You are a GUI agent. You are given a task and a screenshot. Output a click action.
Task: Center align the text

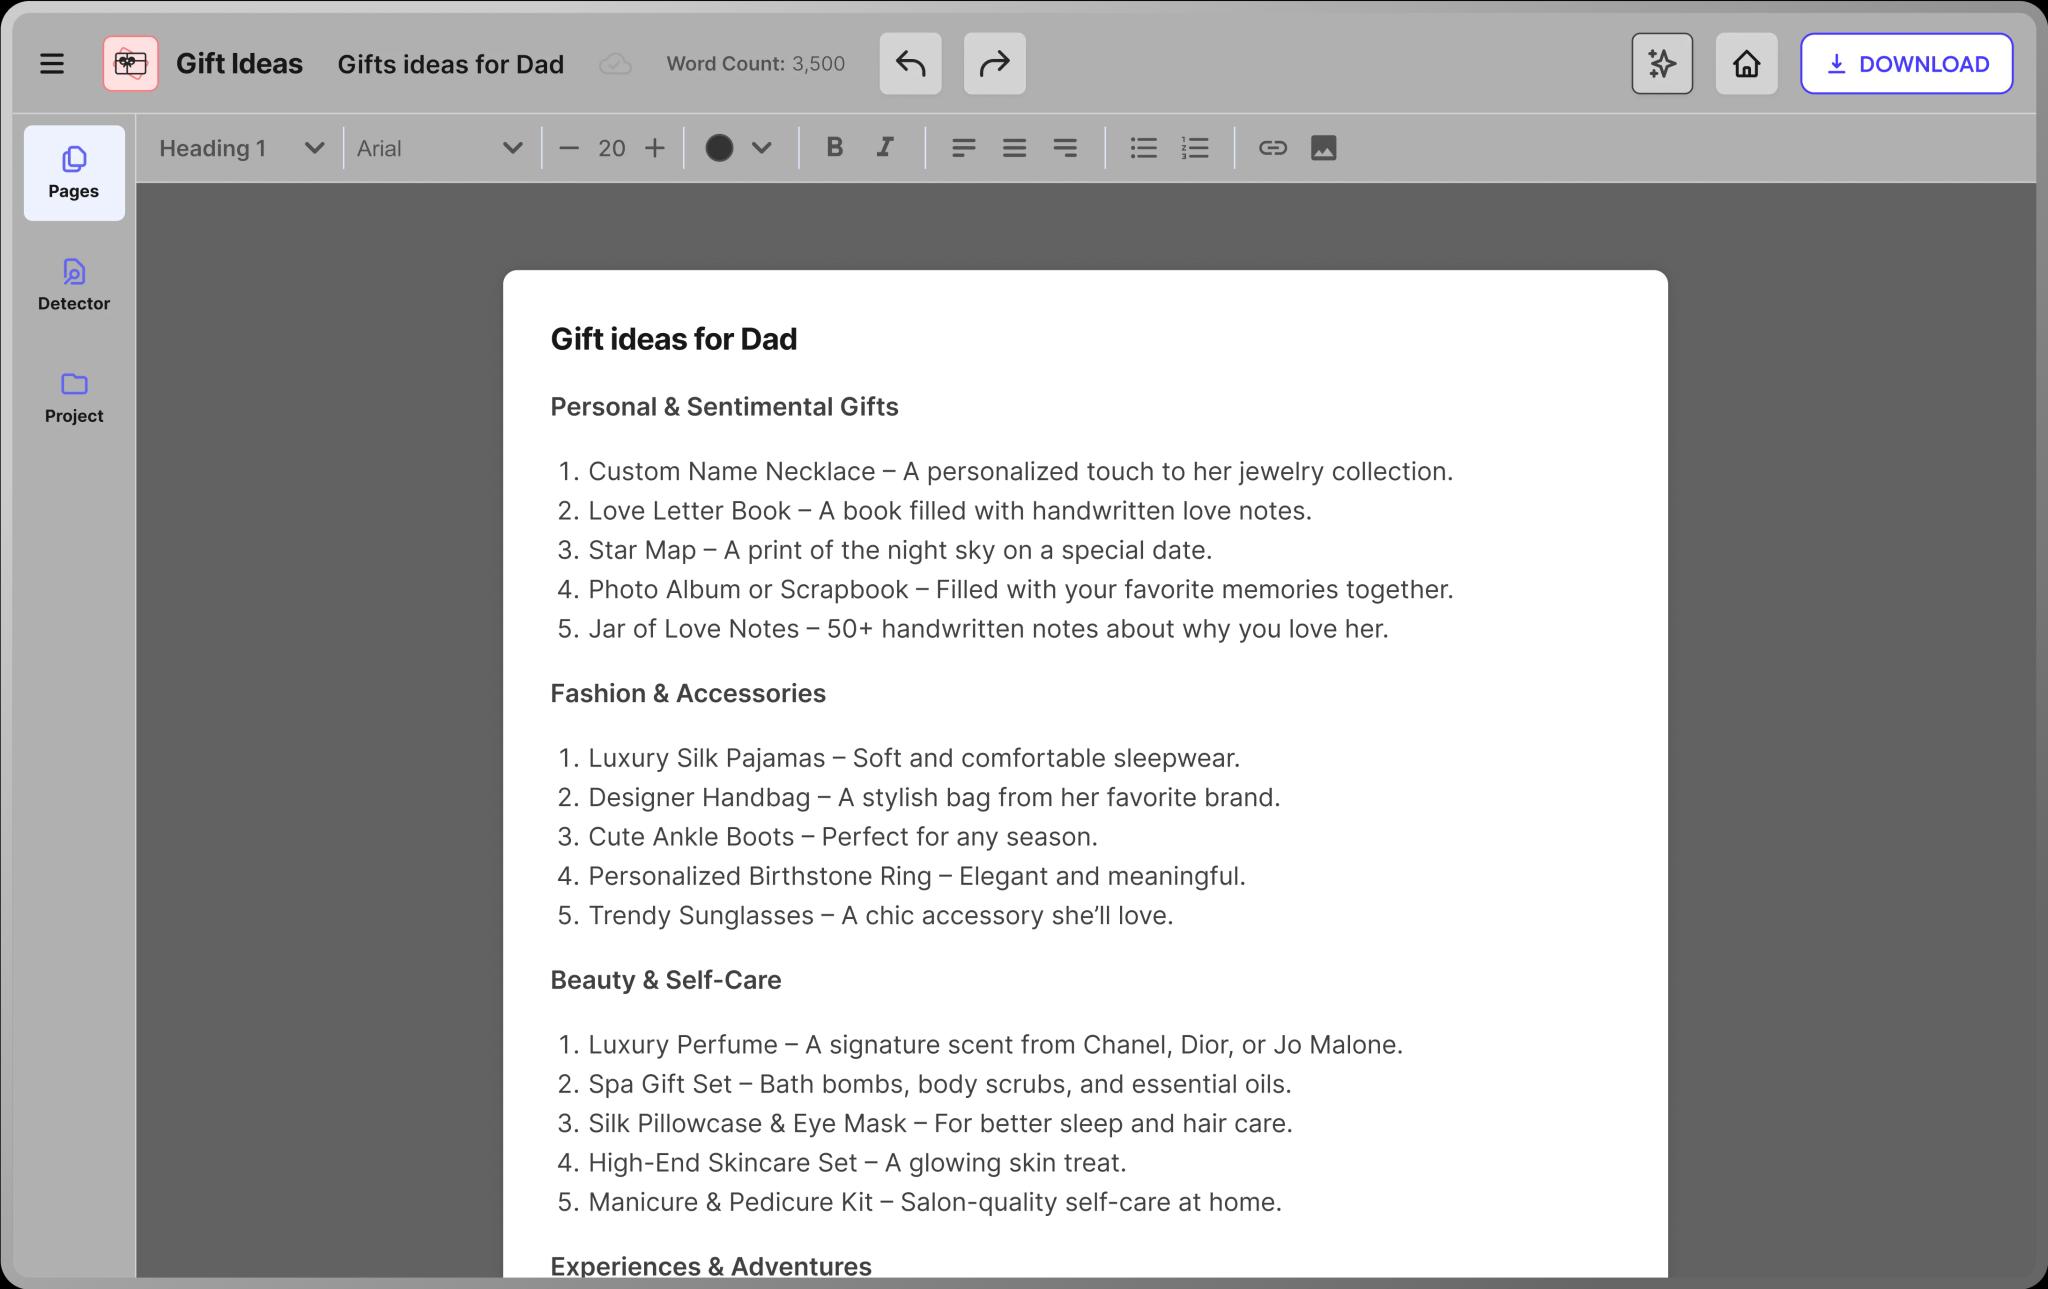[1014, 148]
